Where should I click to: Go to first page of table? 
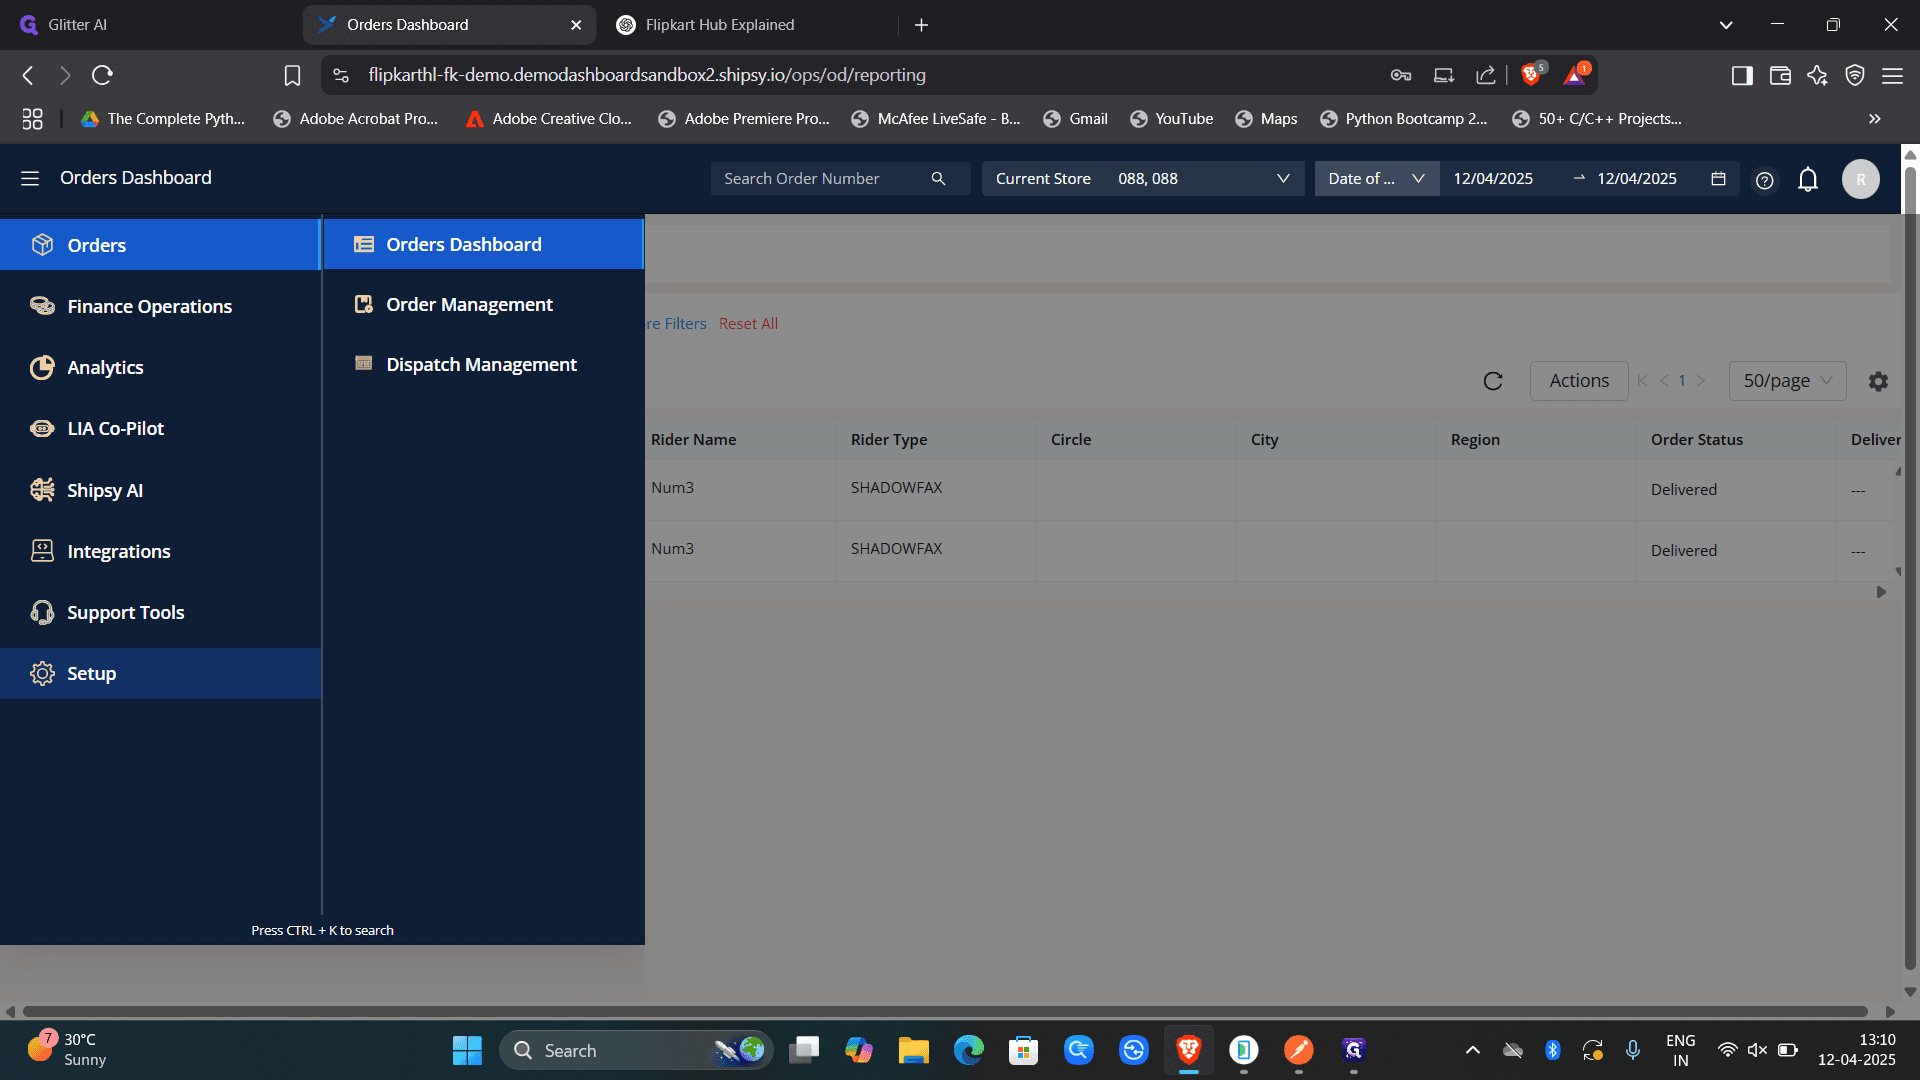click(1642, 380)
